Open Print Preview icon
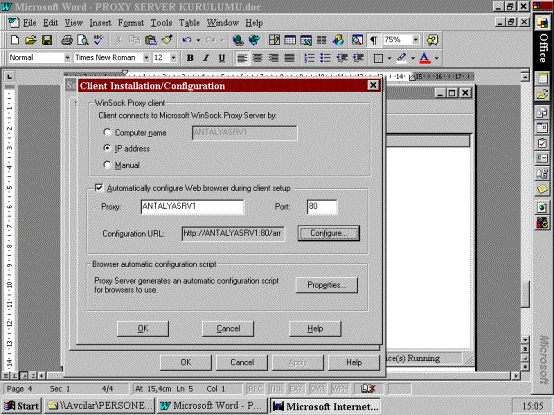554x415 pixels. 83,40
